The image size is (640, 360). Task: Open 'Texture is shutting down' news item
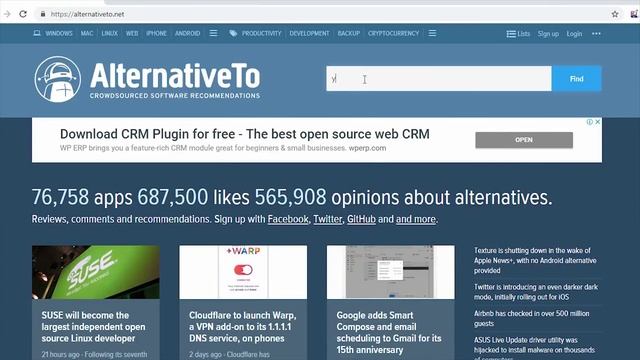(535, 260)
